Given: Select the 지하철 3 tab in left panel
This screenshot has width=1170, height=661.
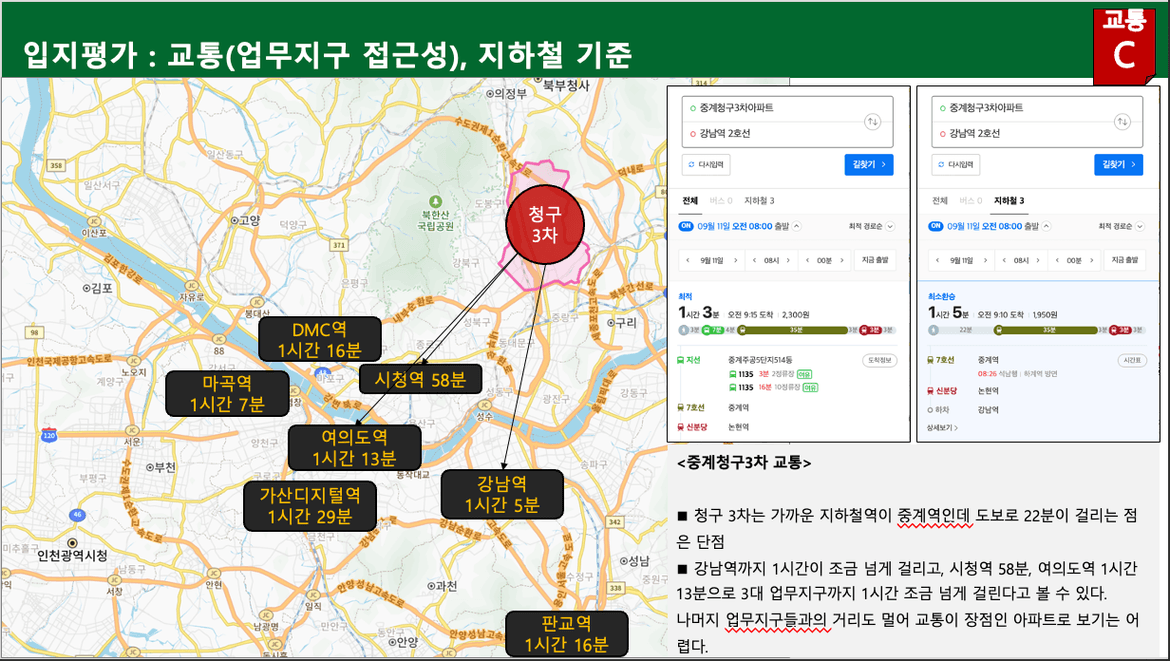Looking at the screenshot, I should (760, 201).
